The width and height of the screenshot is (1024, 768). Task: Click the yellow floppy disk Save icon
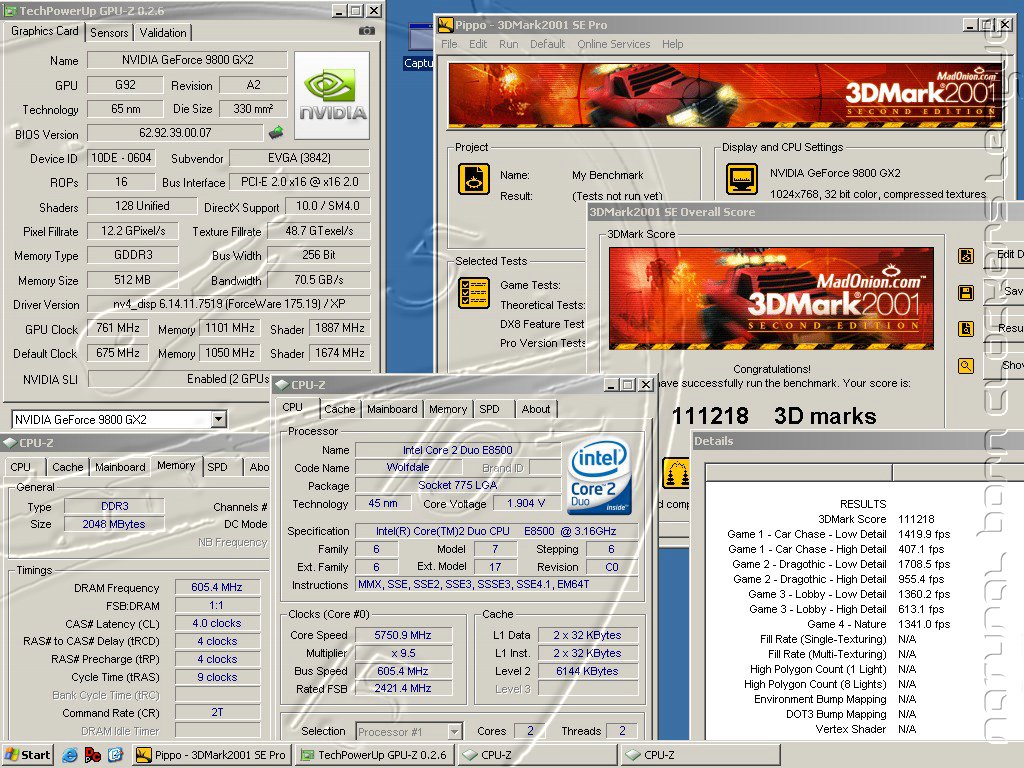pos(966,293)
